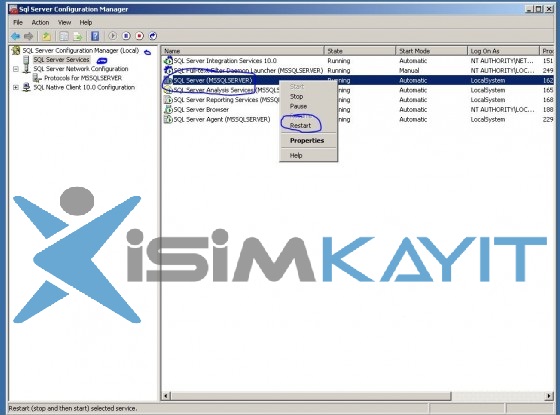Click the Up one level toolbar icon
The height and width of the screenshot is (415, 560).
pos(46,36)
